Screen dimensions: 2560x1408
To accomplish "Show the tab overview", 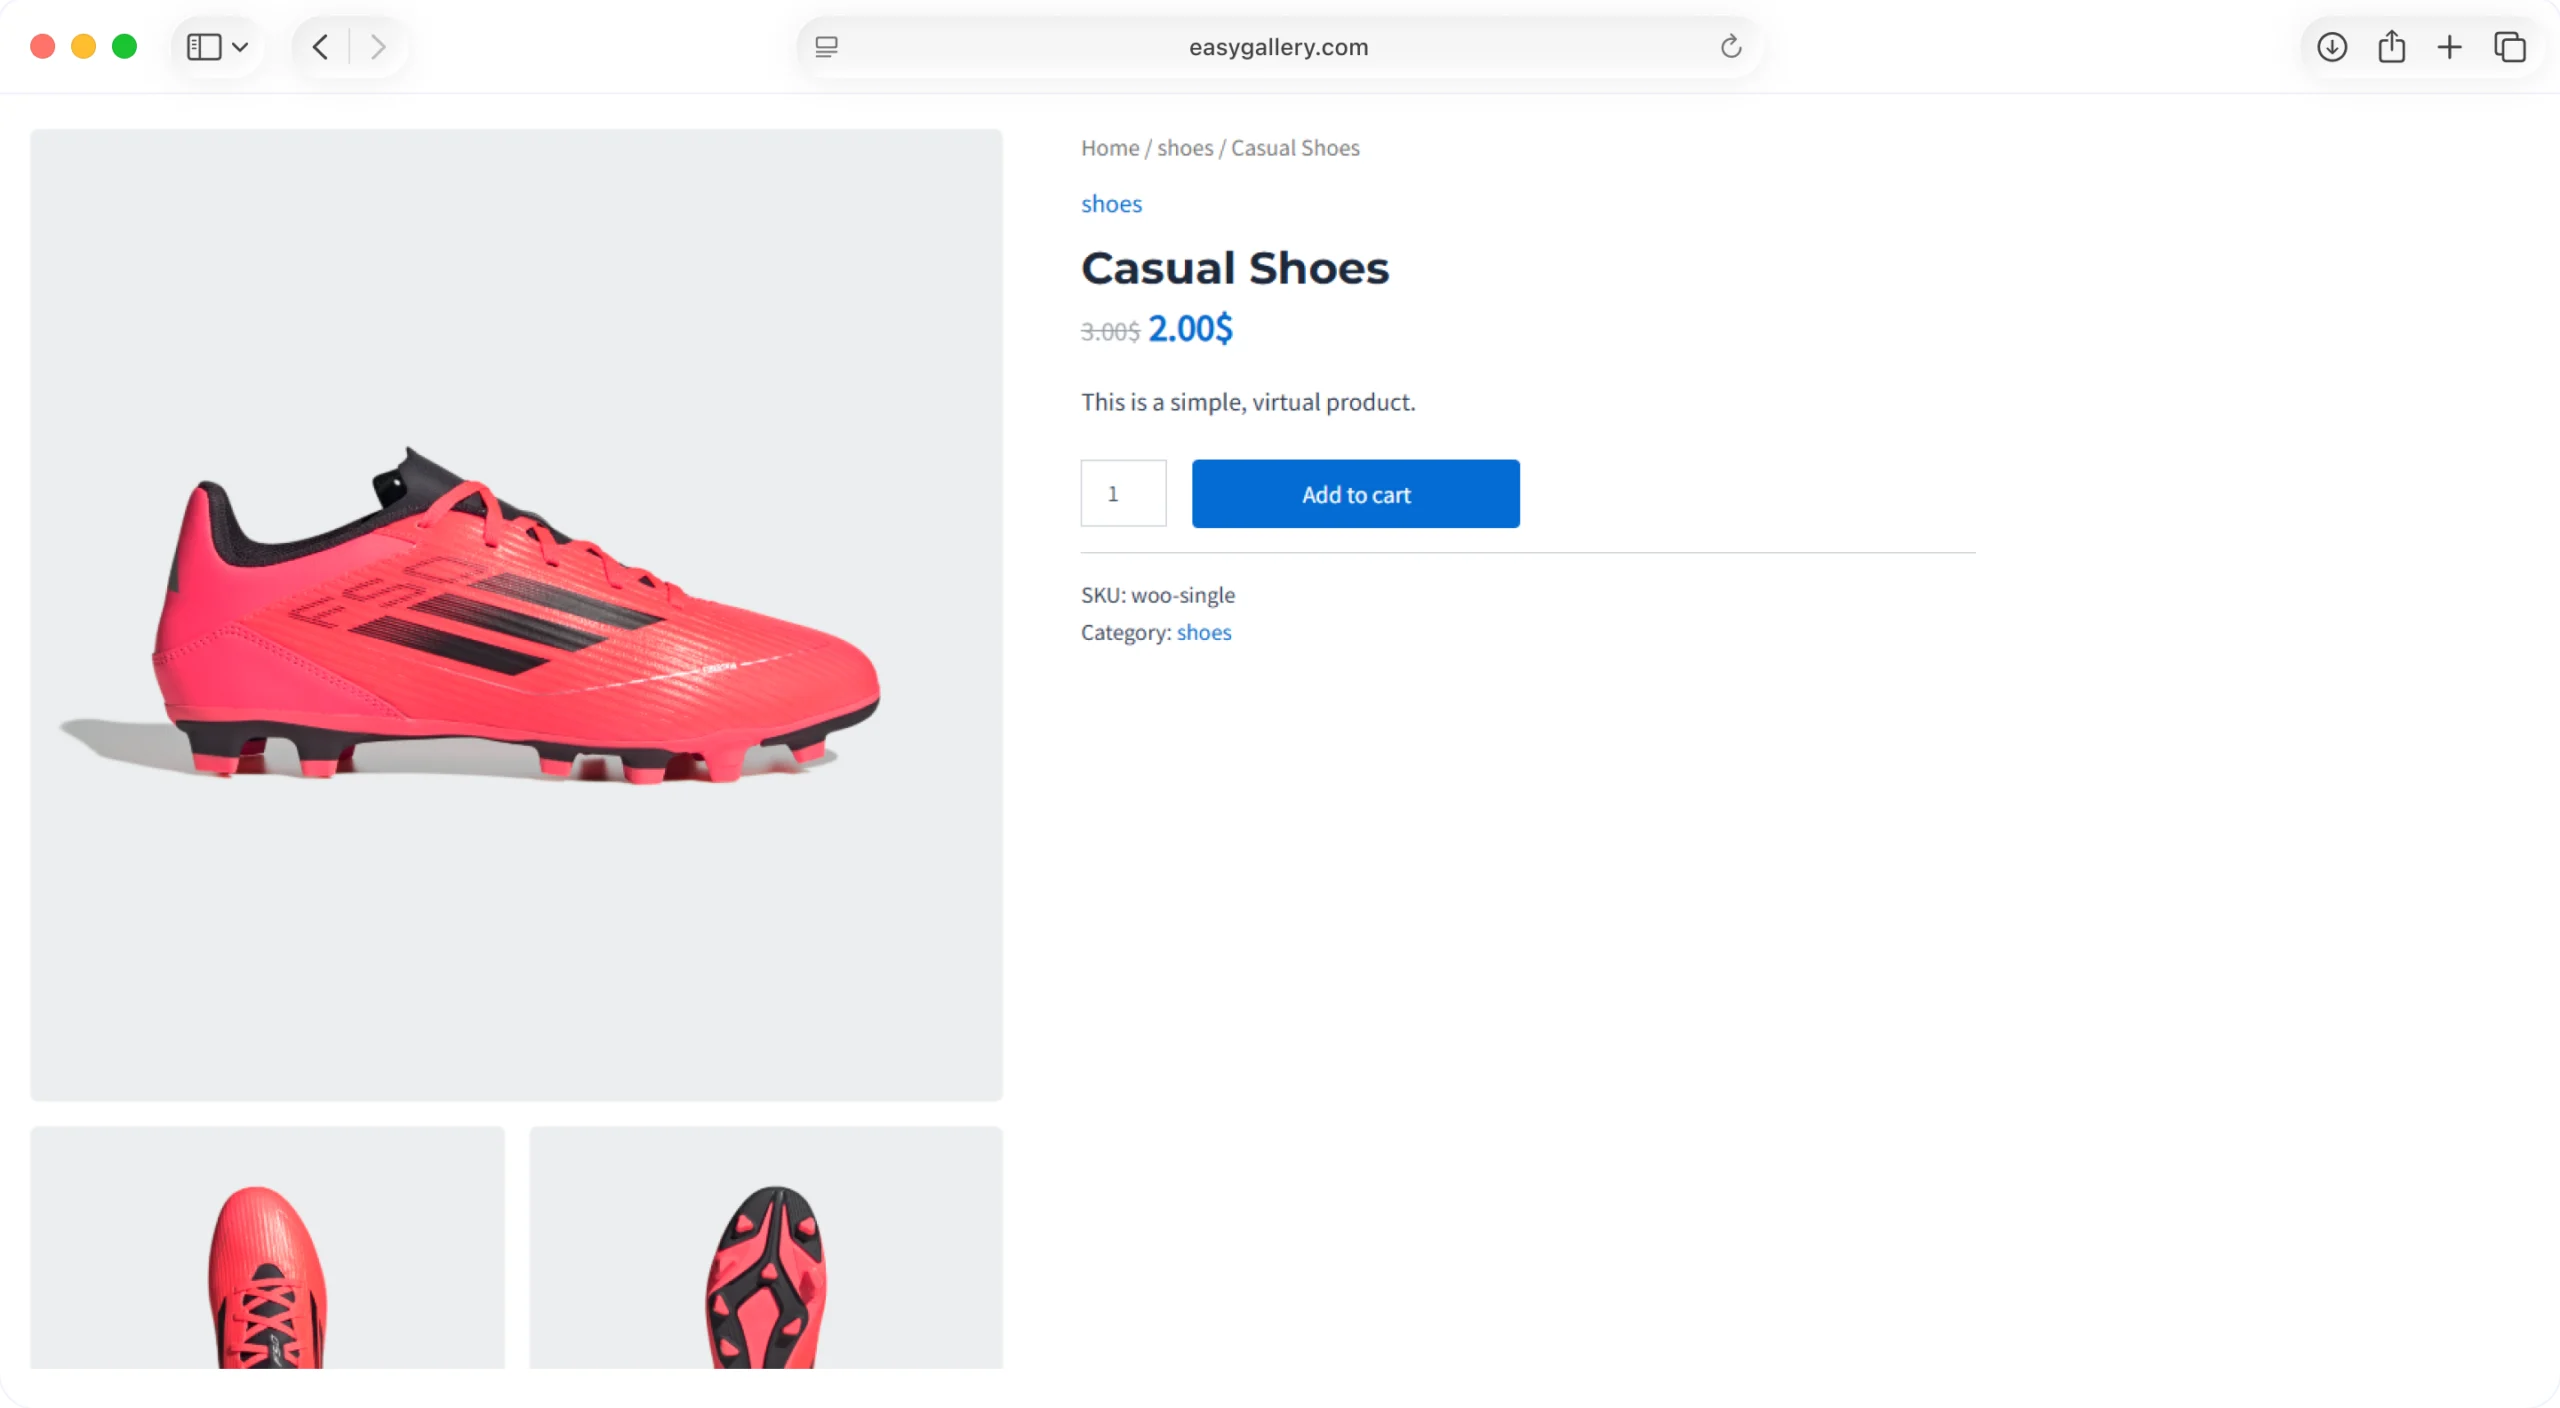I will point(2509,47).
